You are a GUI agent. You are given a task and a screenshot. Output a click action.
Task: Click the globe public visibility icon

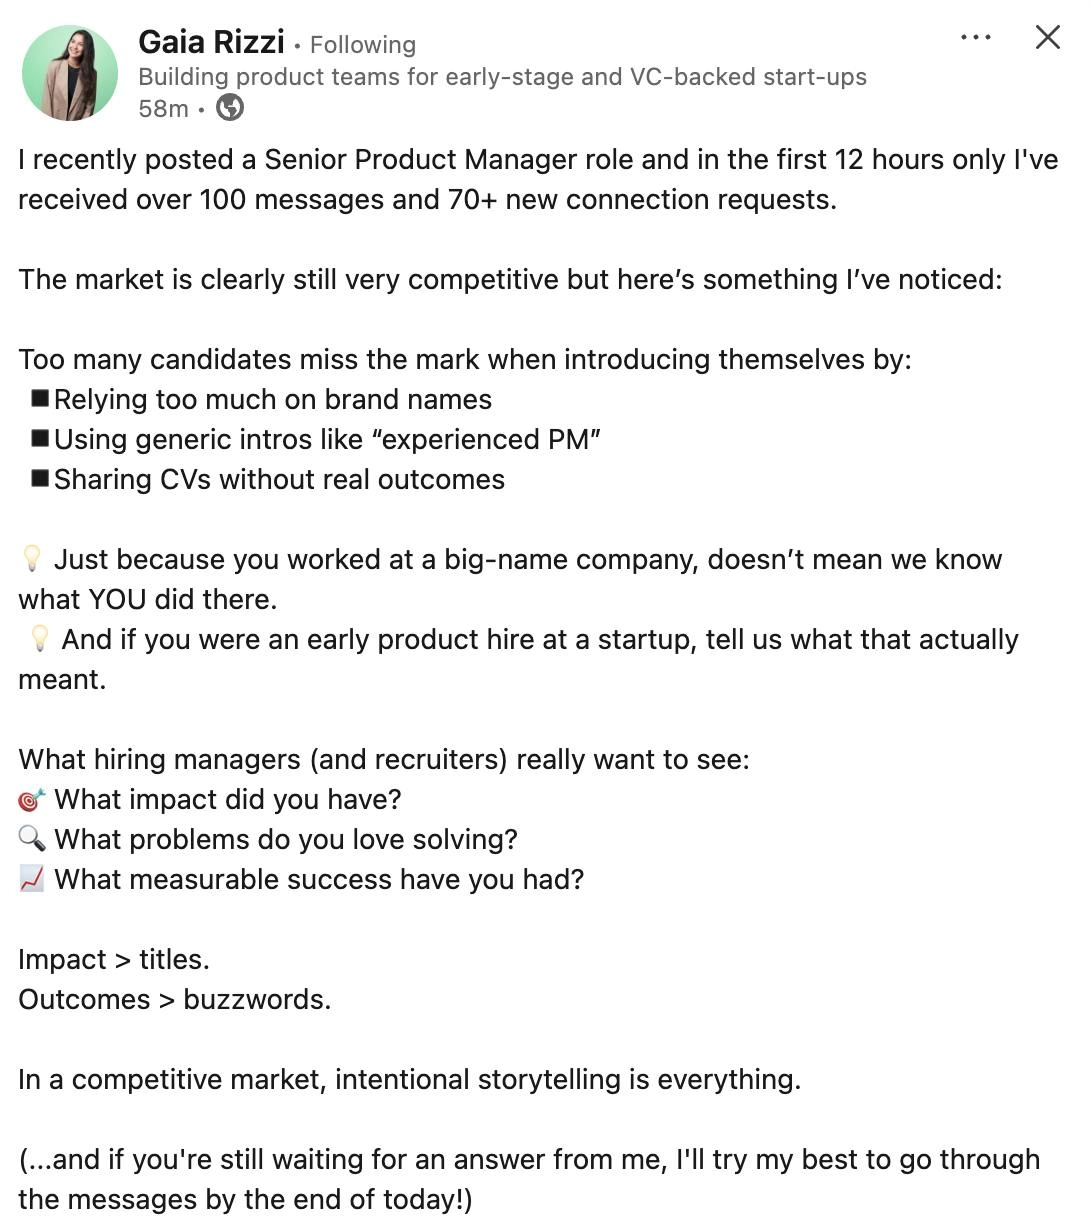pos(230,107)
